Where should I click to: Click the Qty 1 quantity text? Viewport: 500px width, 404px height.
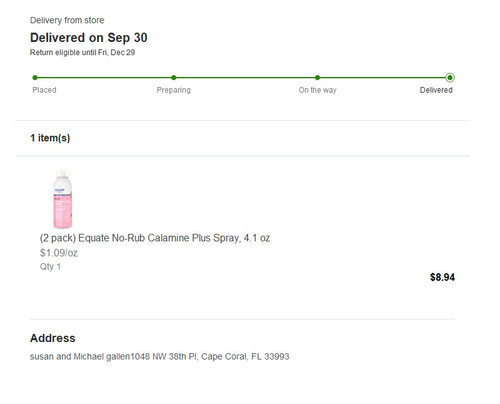50,267
